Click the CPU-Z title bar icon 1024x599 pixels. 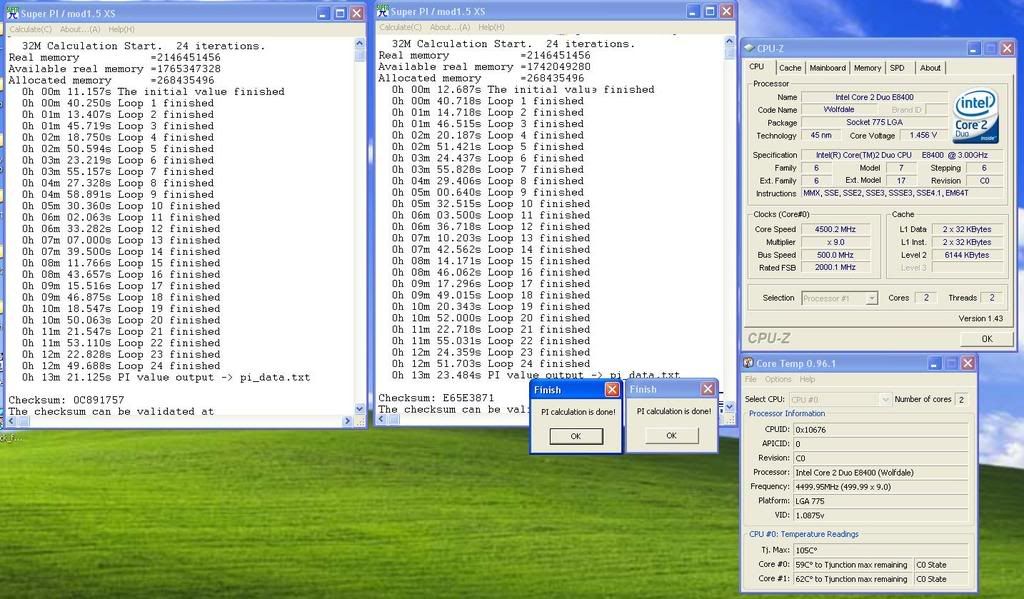tap(750, 48)
